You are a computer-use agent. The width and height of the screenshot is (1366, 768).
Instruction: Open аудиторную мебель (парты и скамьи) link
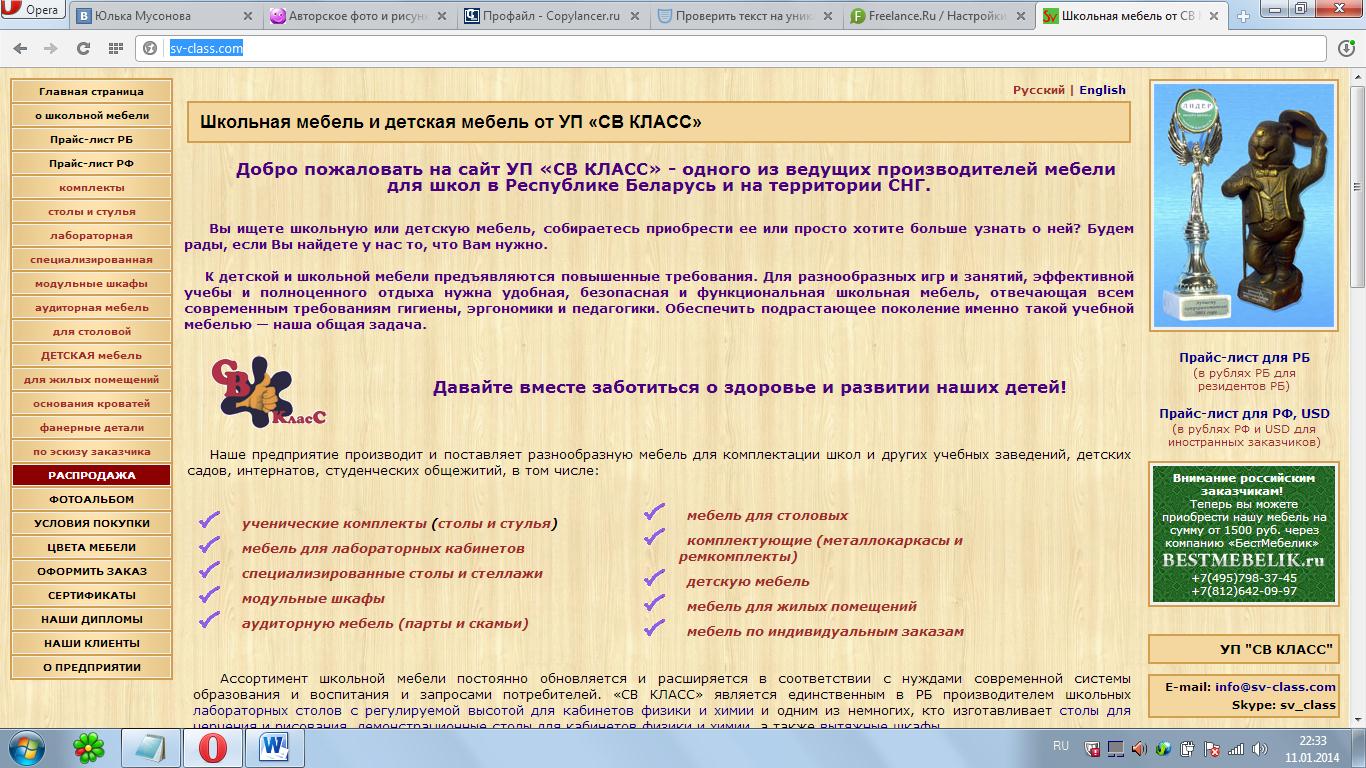click(385, 623)
